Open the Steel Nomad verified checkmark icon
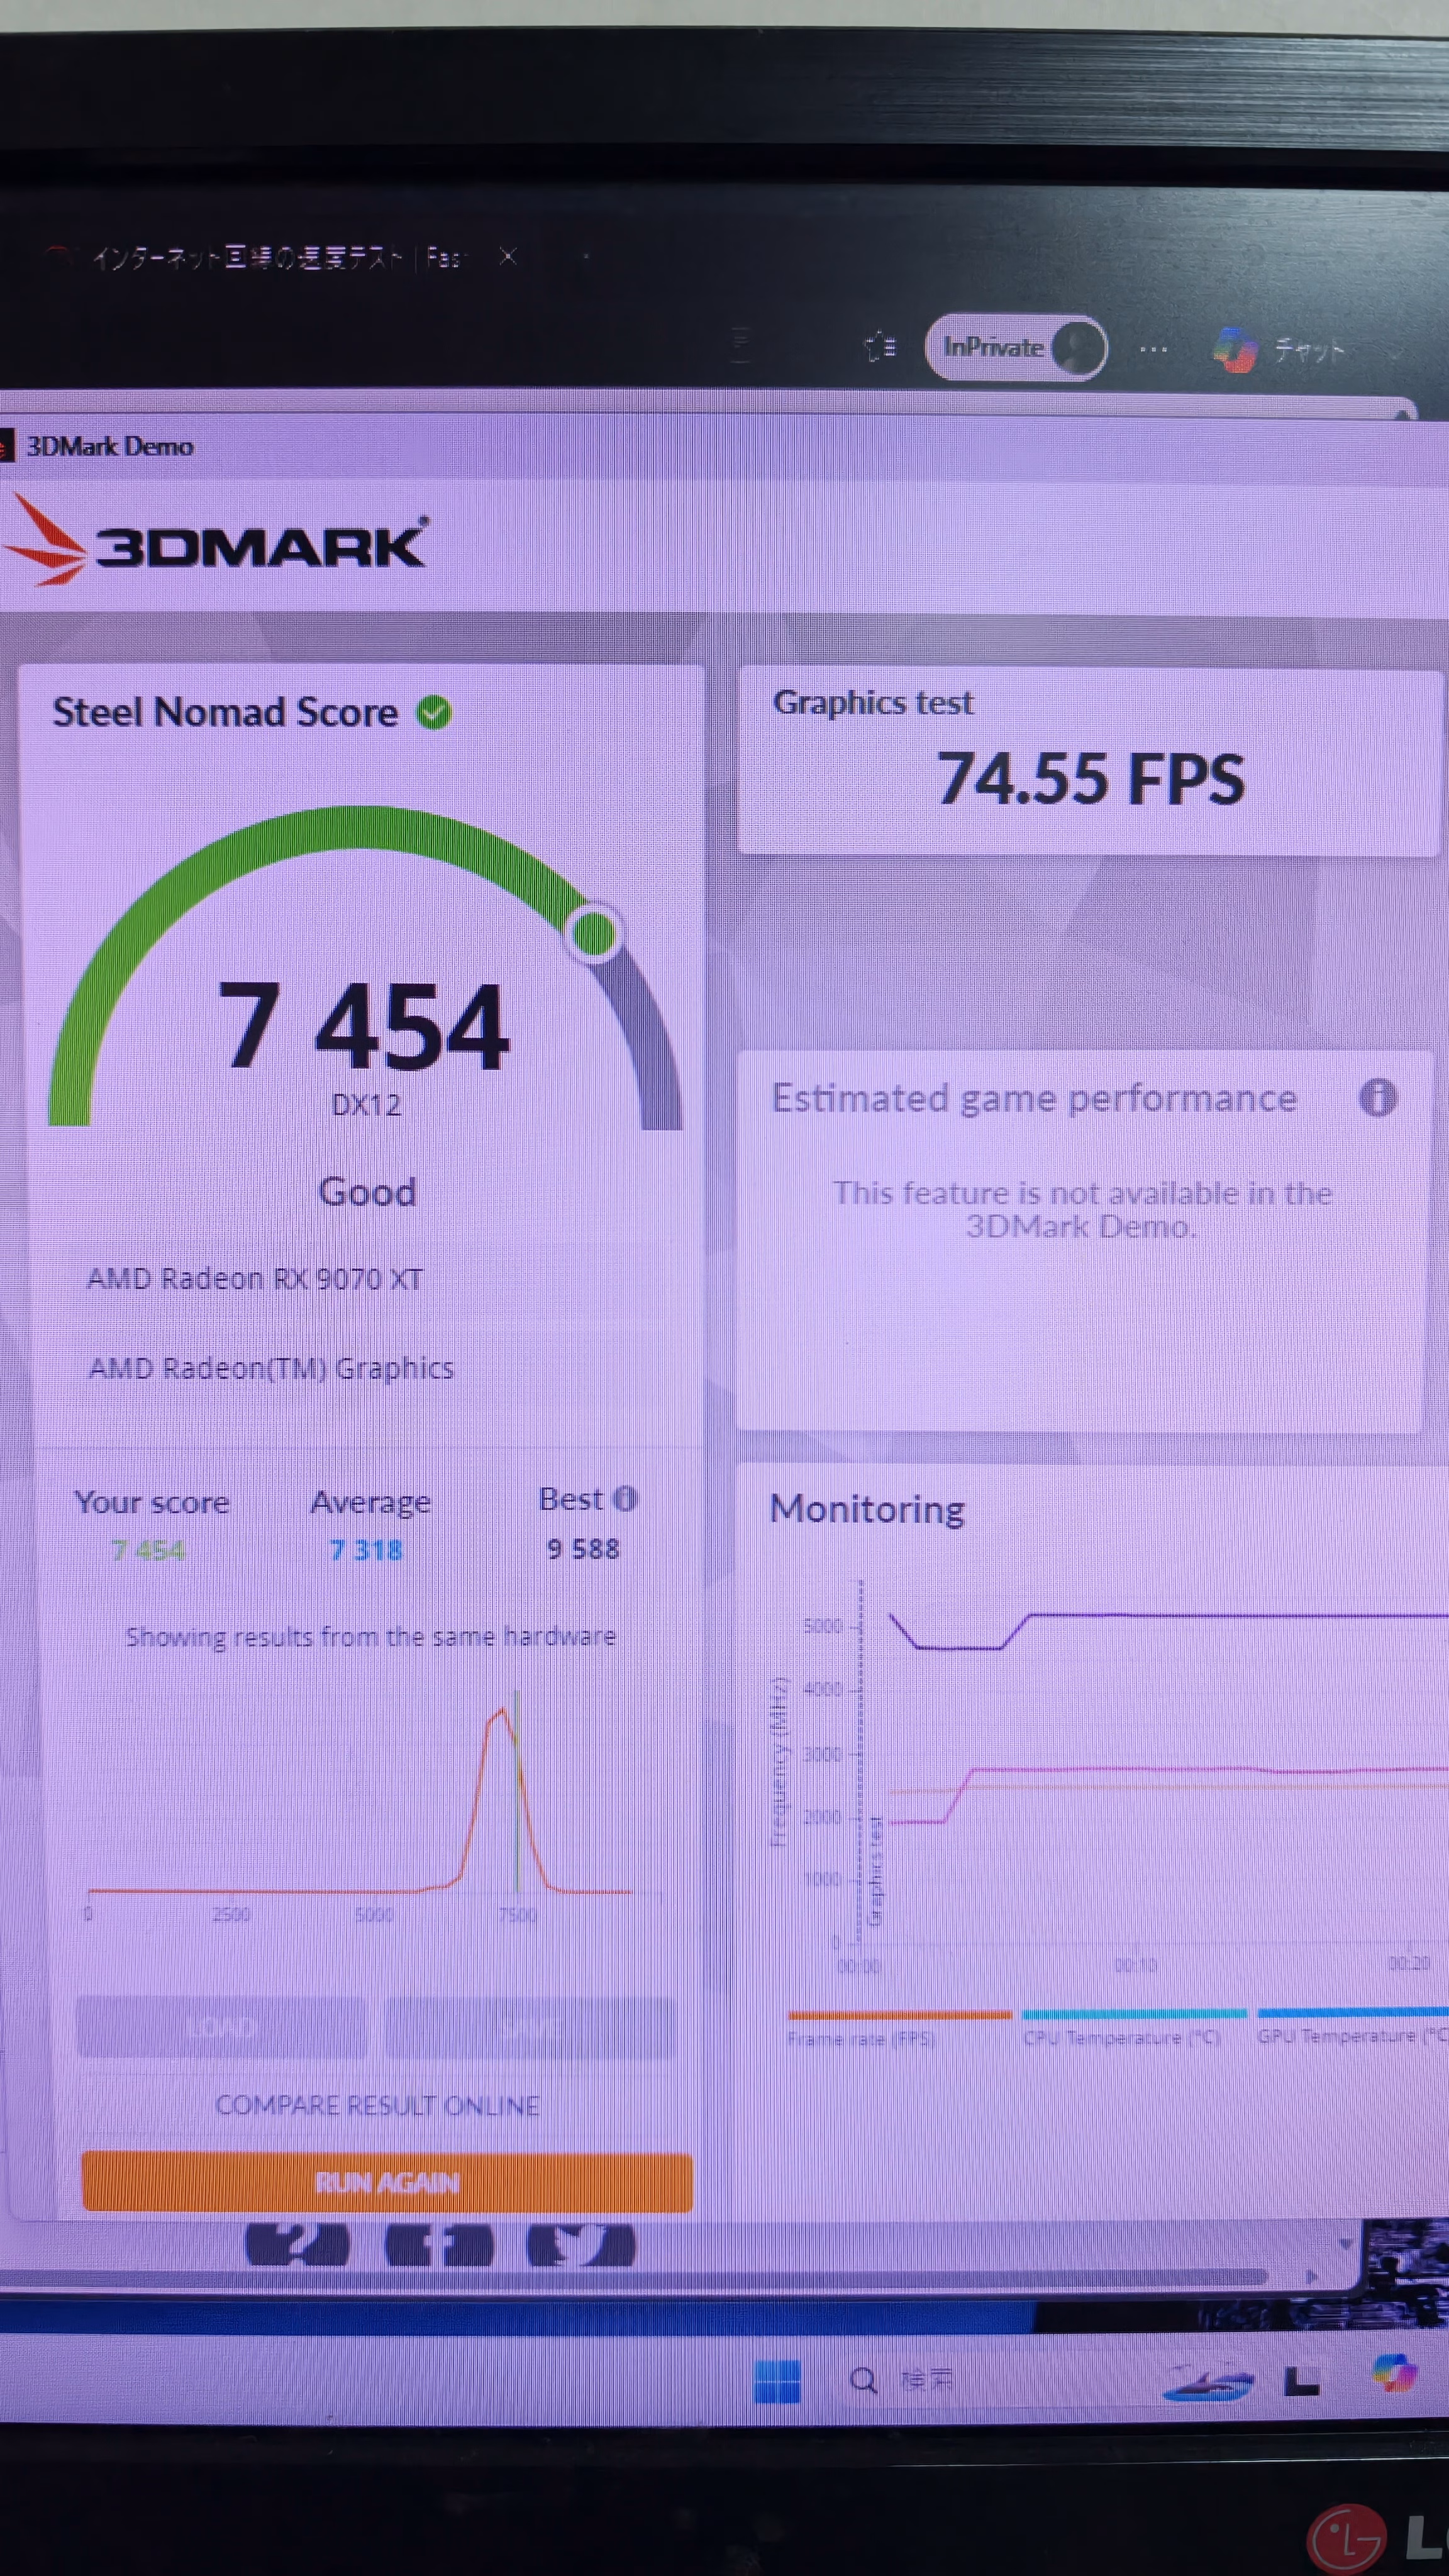The image size is (1449, 2576). coord(434,713)
